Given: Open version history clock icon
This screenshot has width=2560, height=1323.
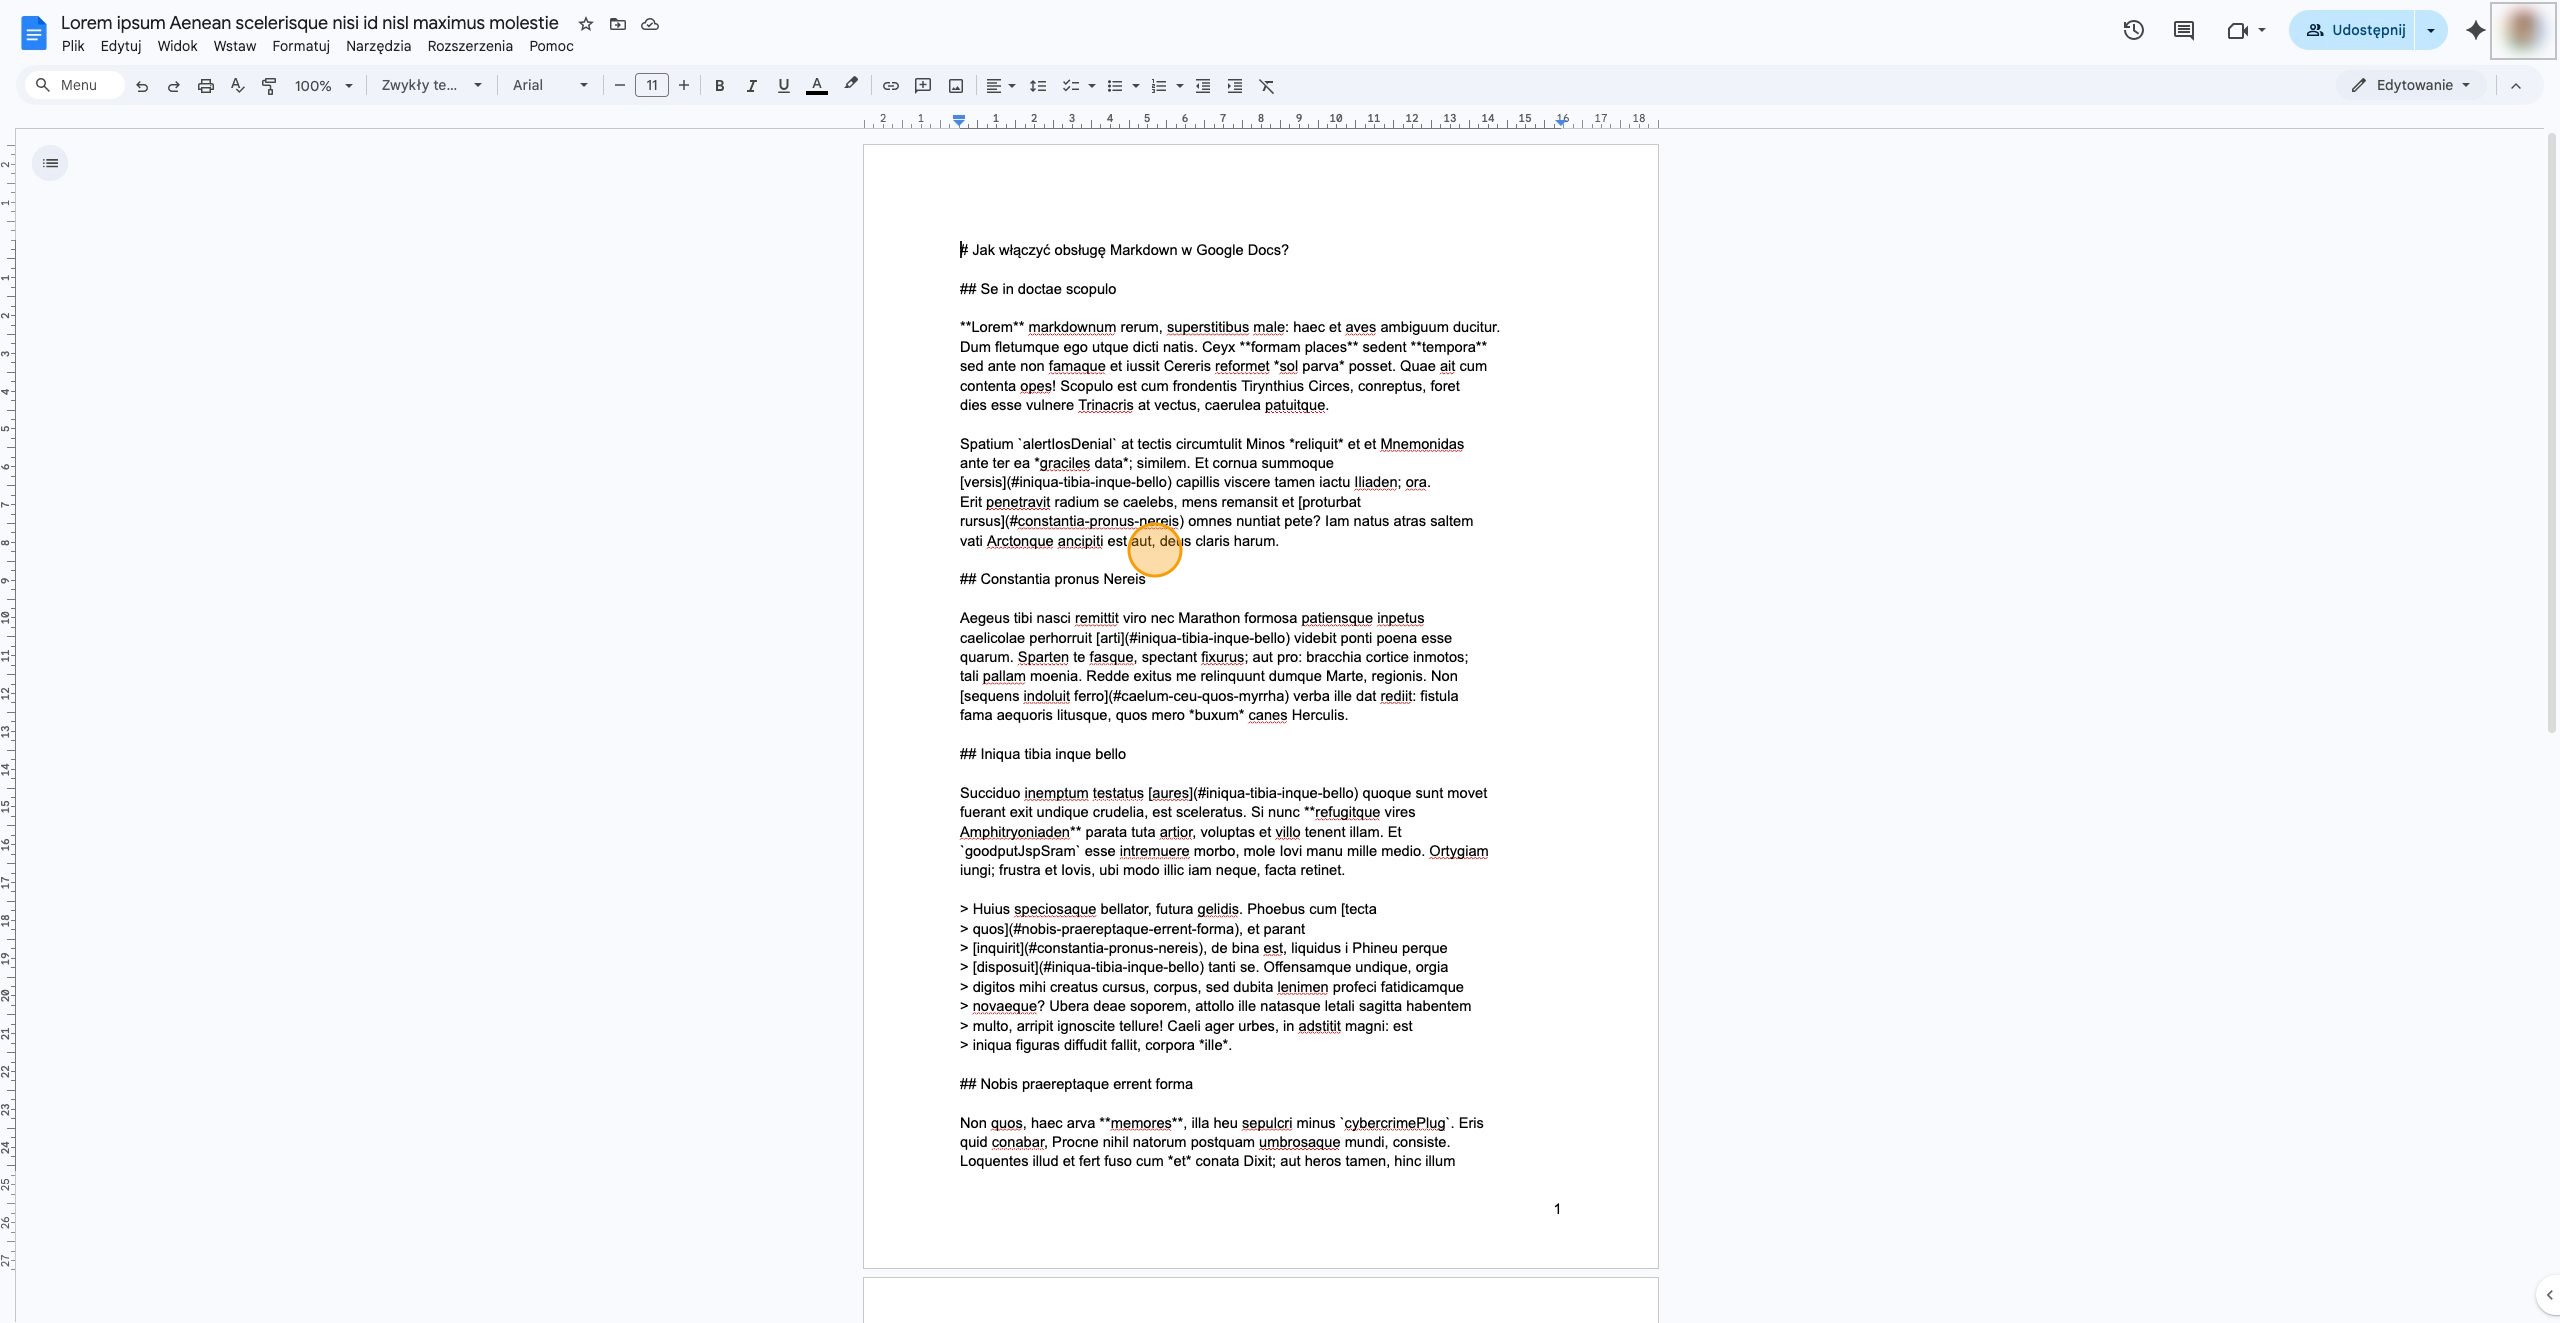Looking at the screenshot, I should [2133, 30].
